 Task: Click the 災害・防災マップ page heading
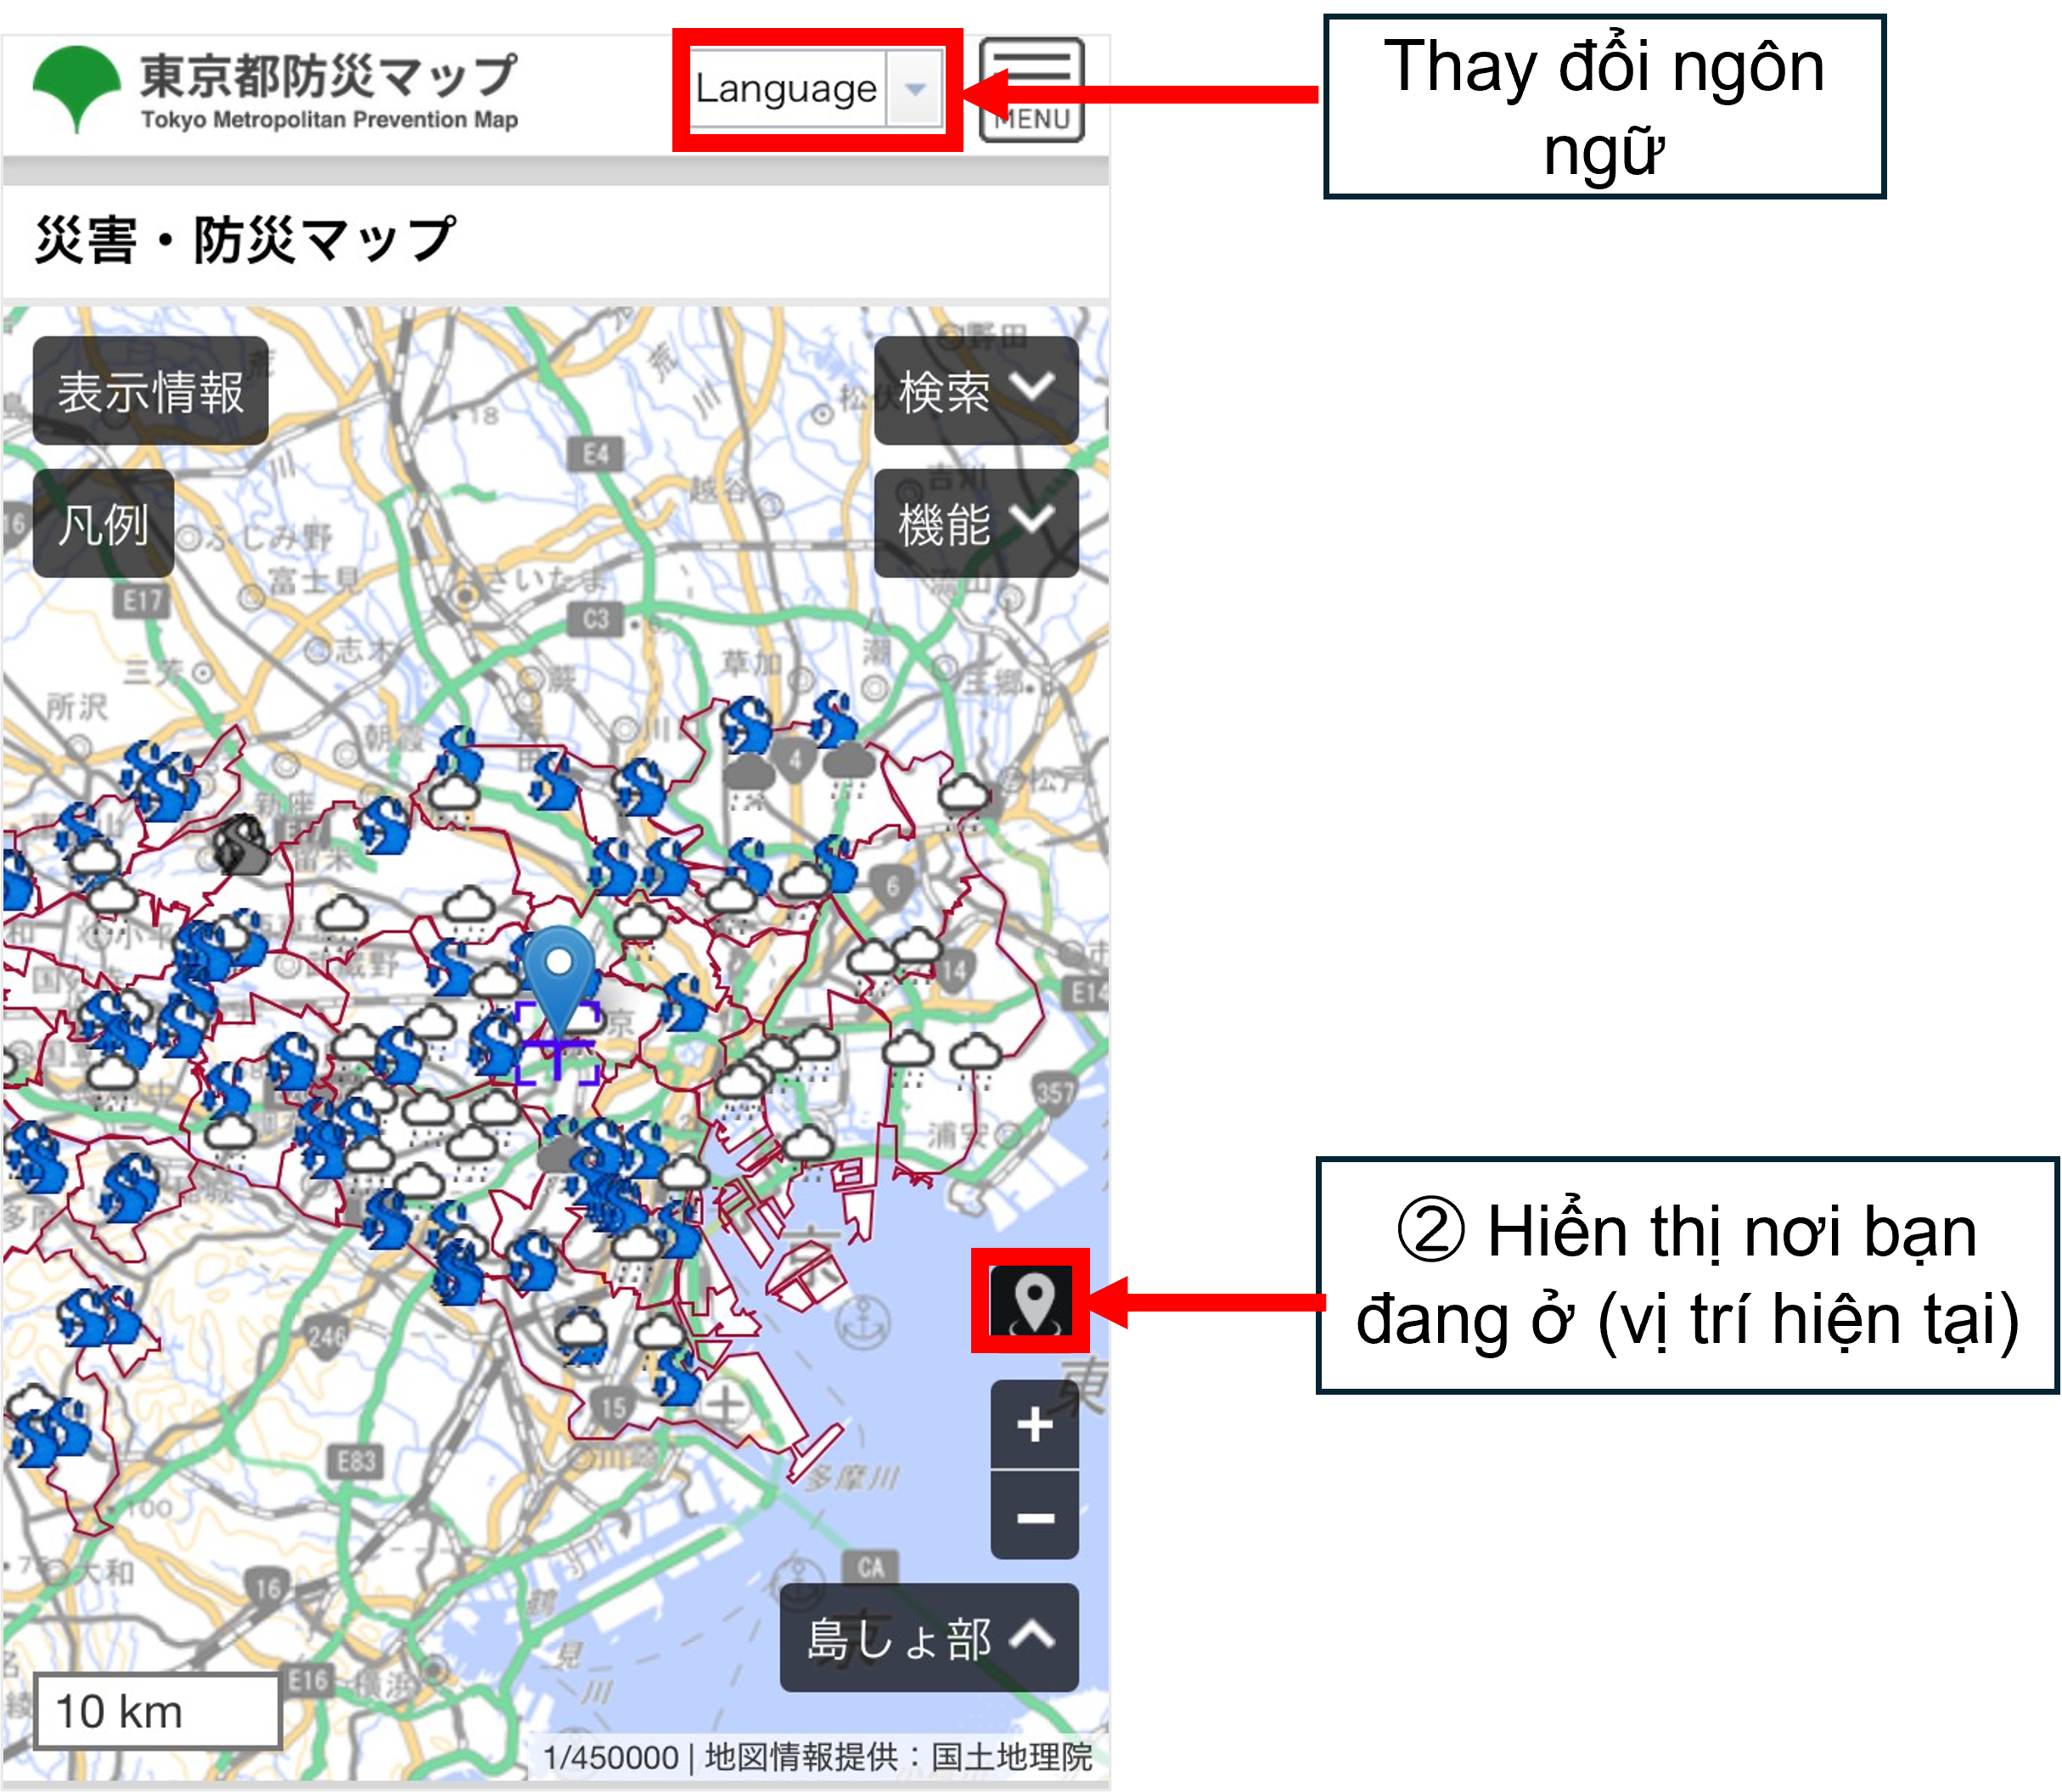coord(245,240)
